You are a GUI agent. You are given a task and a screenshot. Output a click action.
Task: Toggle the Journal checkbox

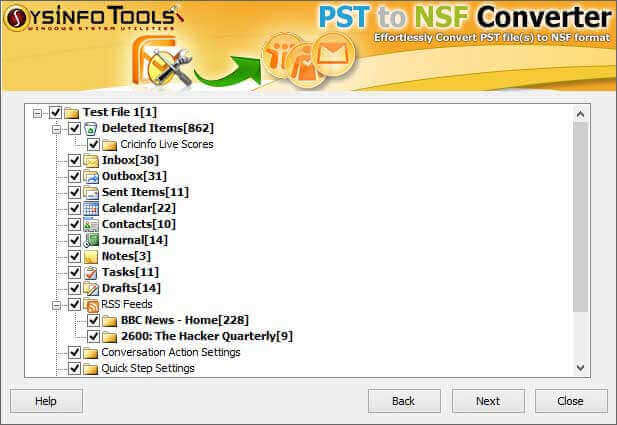click(74, 240)
